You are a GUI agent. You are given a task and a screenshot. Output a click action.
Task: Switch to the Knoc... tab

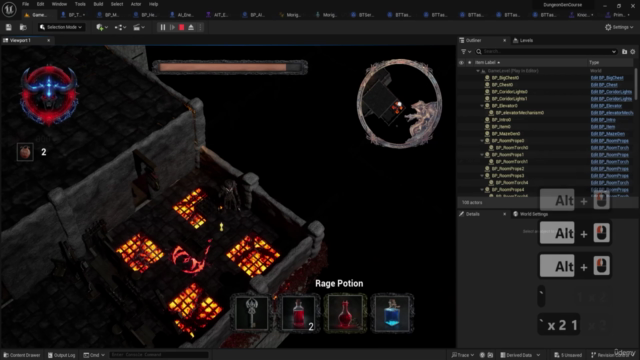click(581, 15)
